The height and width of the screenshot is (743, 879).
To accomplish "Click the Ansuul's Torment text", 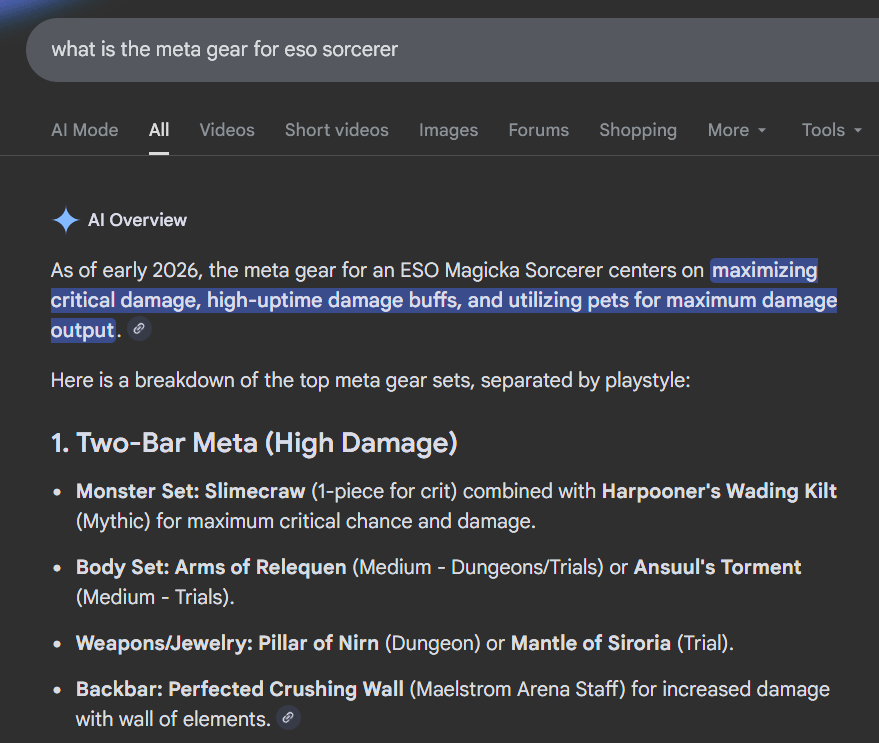I will point(717,567).
